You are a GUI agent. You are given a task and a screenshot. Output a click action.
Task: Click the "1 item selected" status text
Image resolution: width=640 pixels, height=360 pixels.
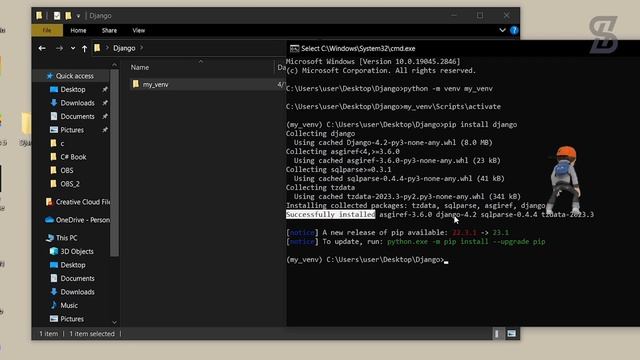coord(92,334)
